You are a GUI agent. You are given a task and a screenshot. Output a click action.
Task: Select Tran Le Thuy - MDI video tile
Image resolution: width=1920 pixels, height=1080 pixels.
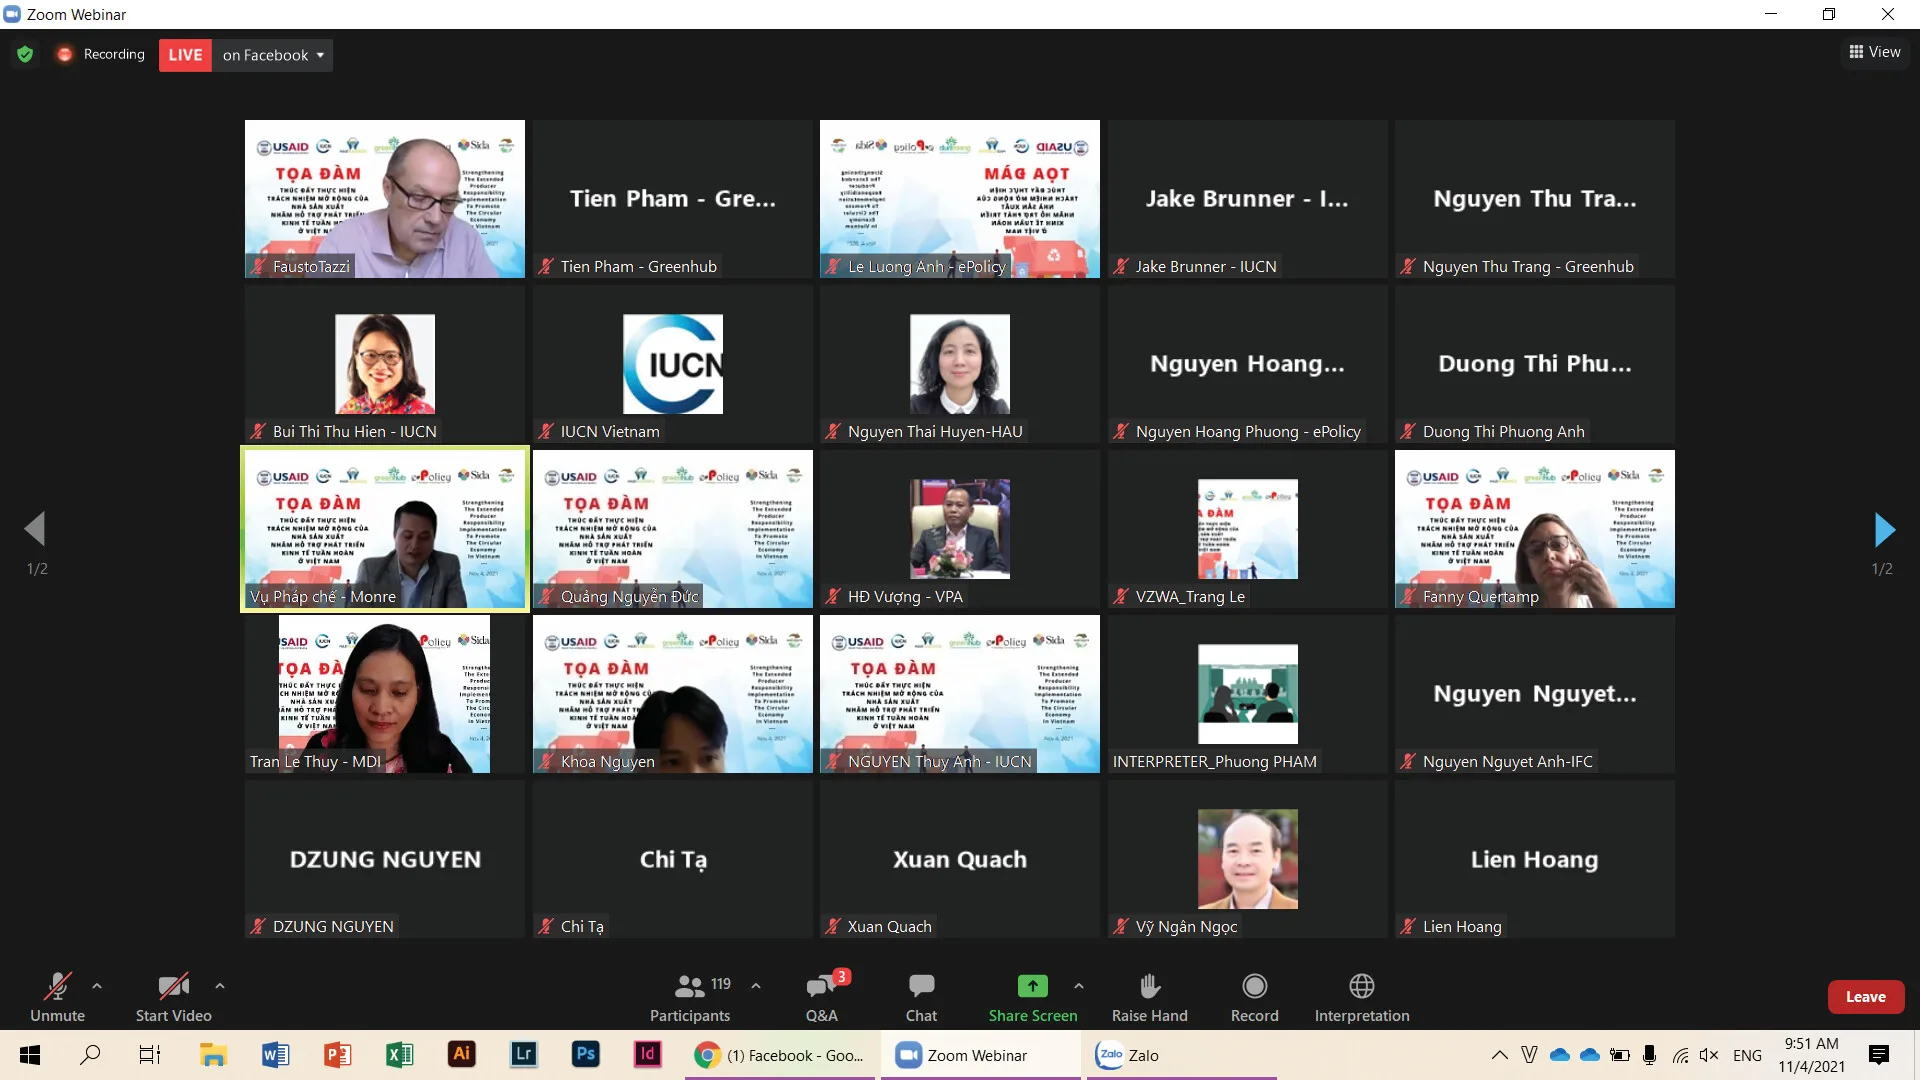[385, 694]
